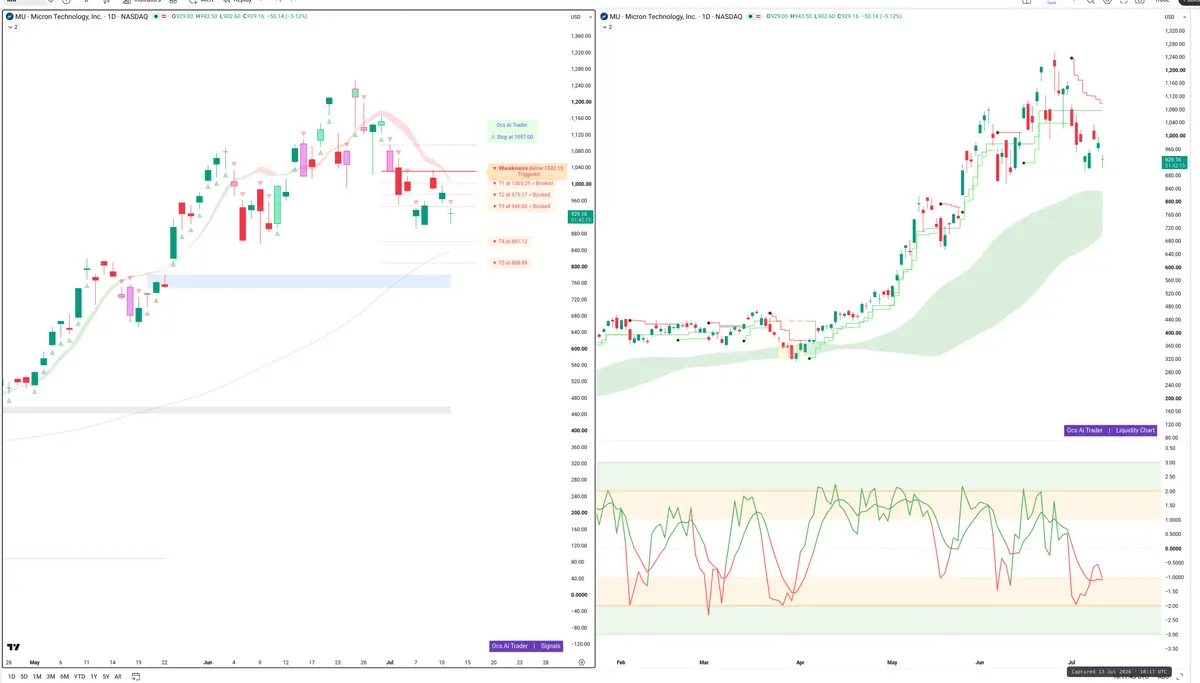Image resolution: width=1200 pixels, height=683 pixels.
Task: Click "Apr" on the right chart time axis
Action: pyautogui.click(x=798, y=662)
